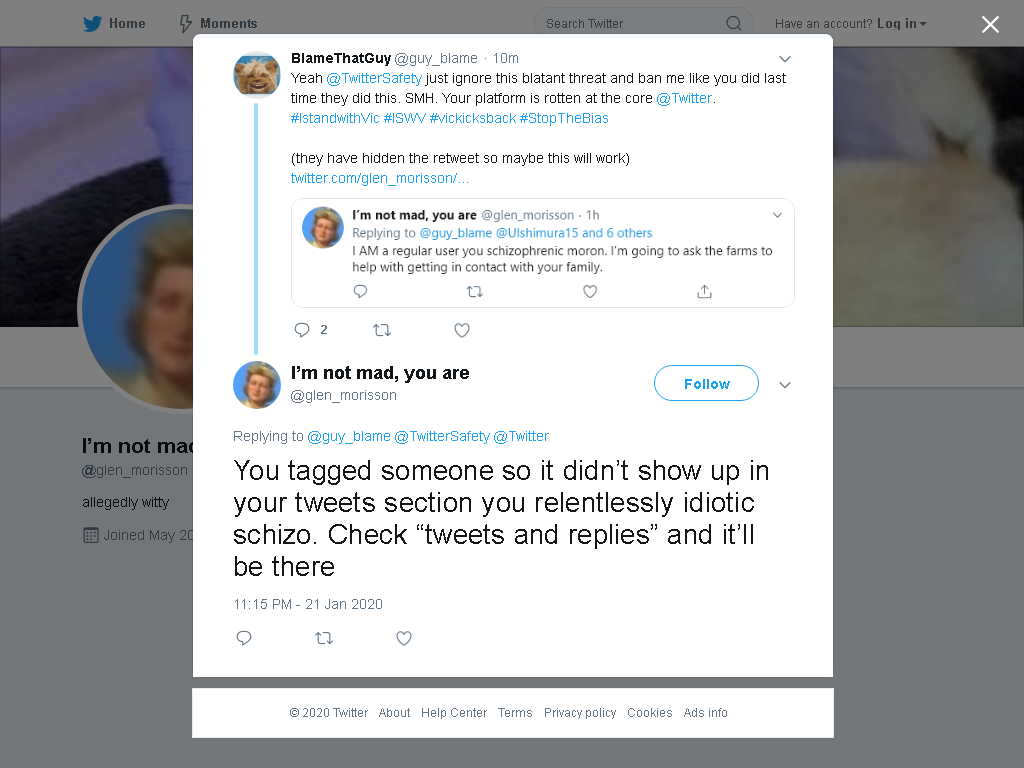Open the Moments tab
This screenshot has height=768, width=1024.
pos(218,24)
